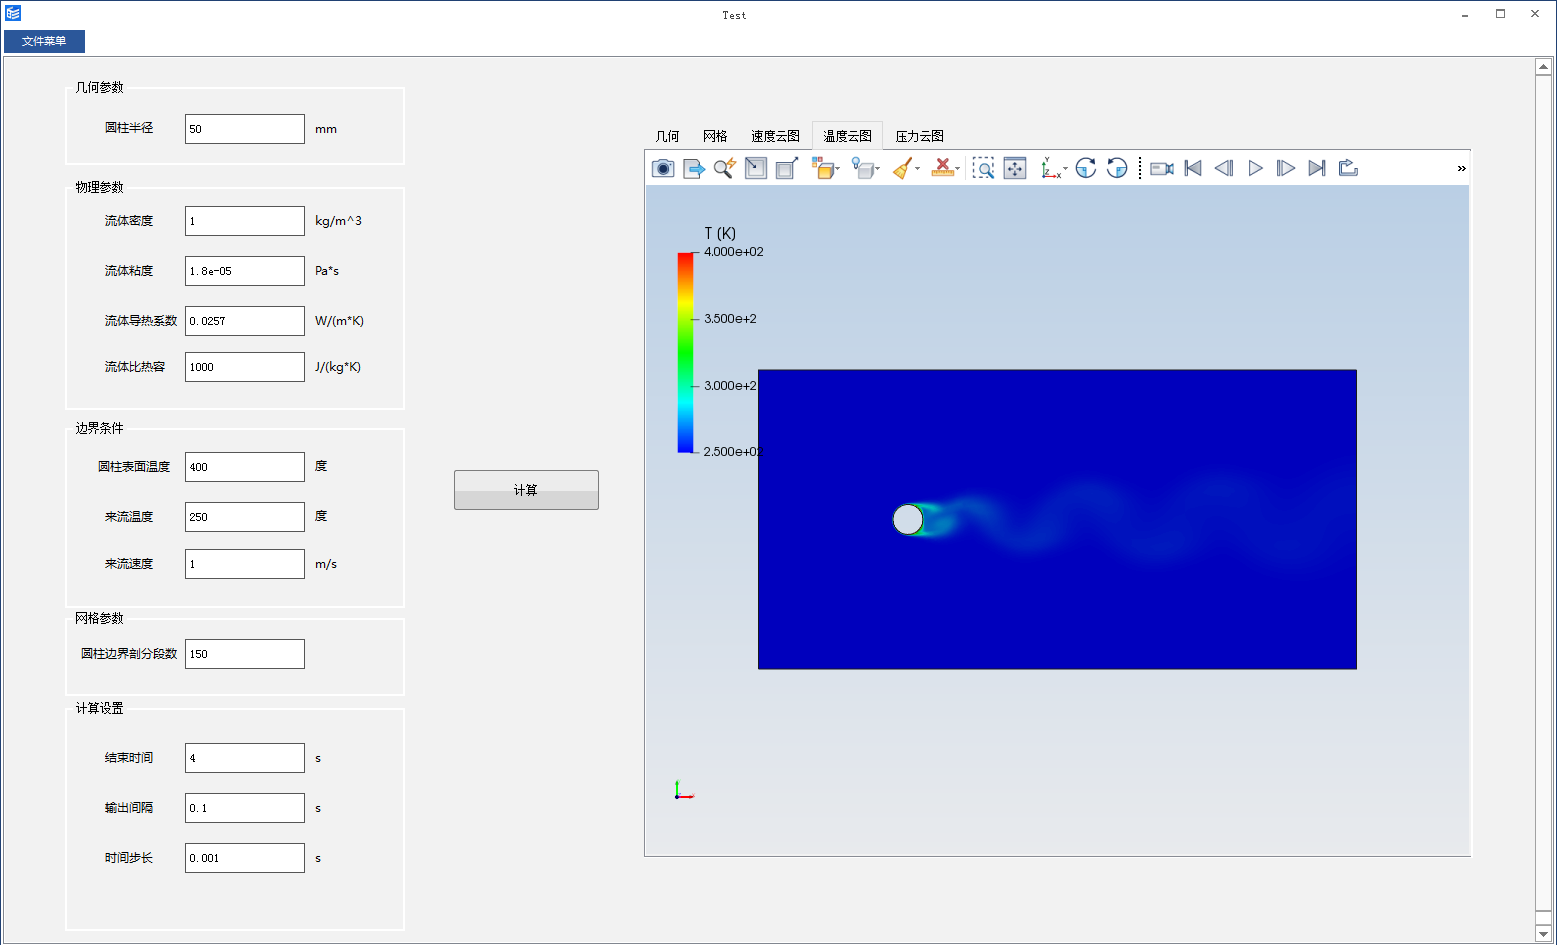Click the light bulb cube icon
This screenshot has height=945, width=1557.
pos(862,168)
